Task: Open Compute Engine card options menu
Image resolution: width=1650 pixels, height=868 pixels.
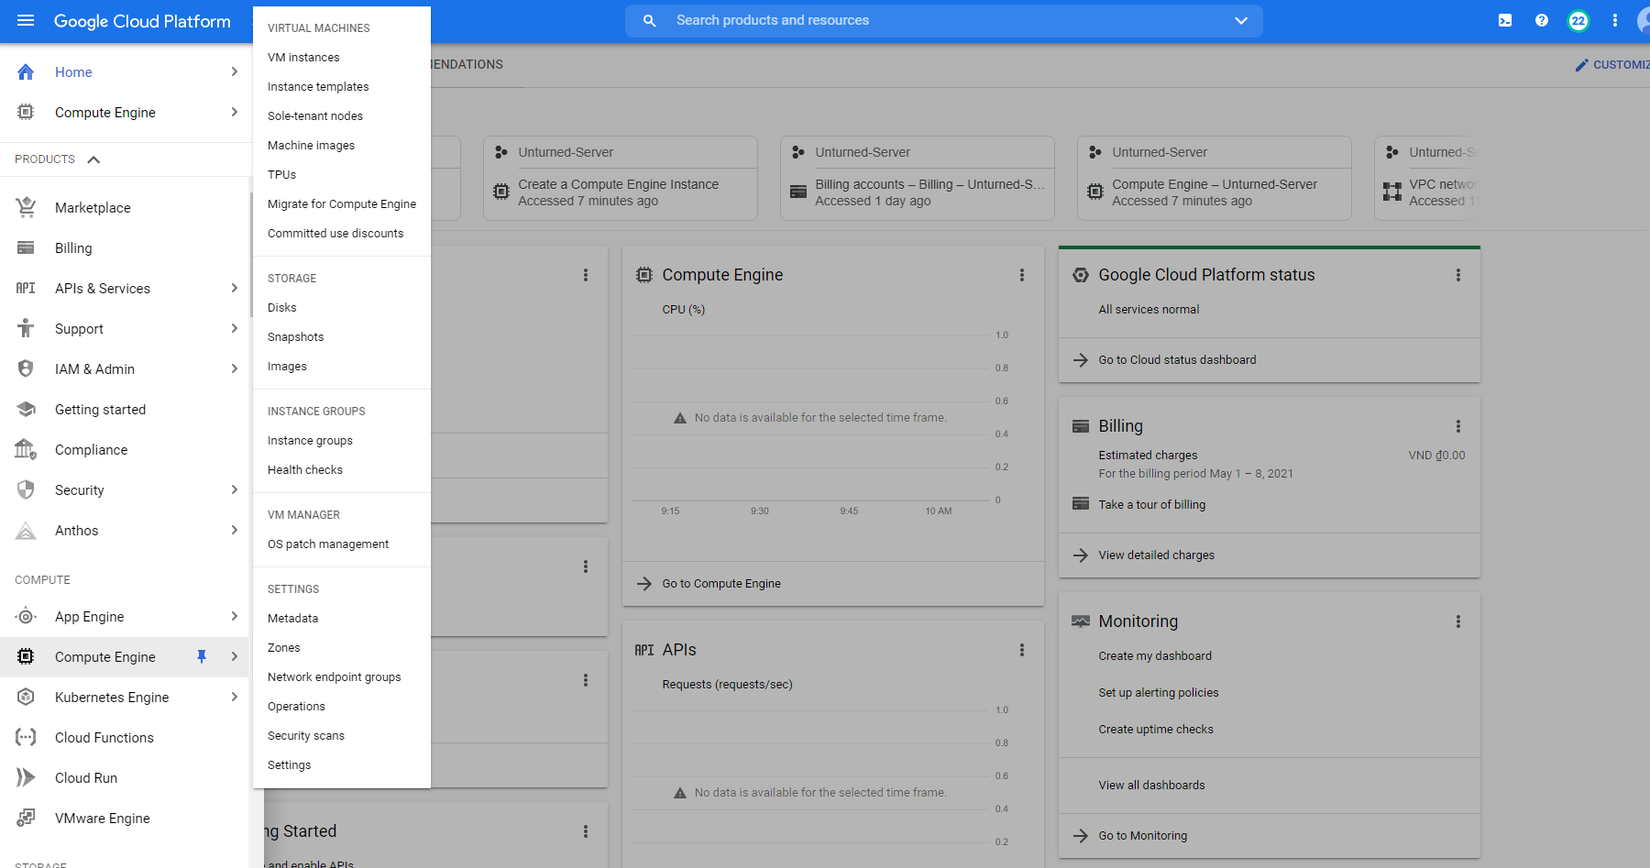Action: click(x=1022, y=275)
